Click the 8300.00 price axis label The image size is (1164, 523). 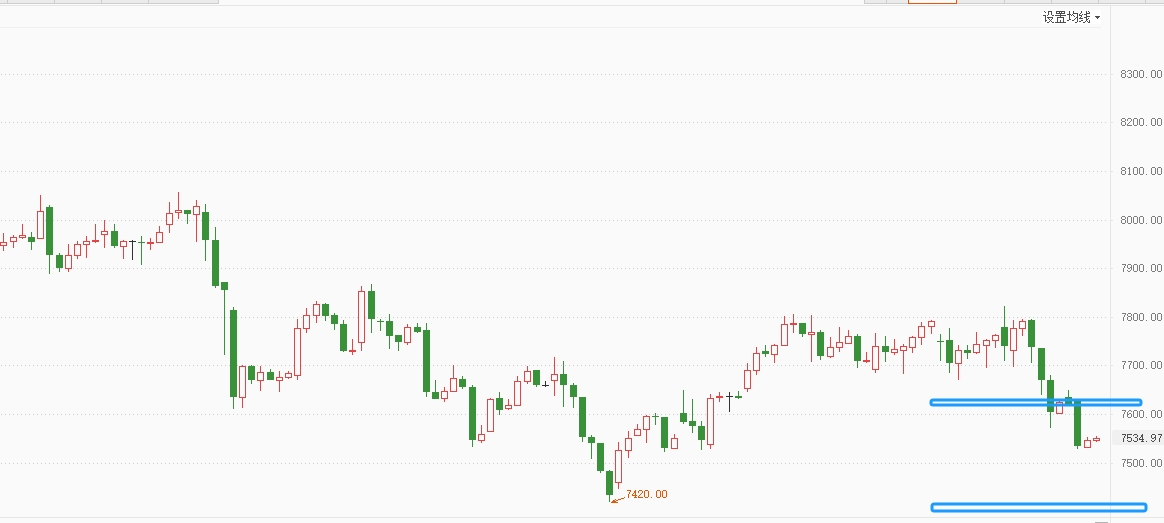coord(1141,74)
